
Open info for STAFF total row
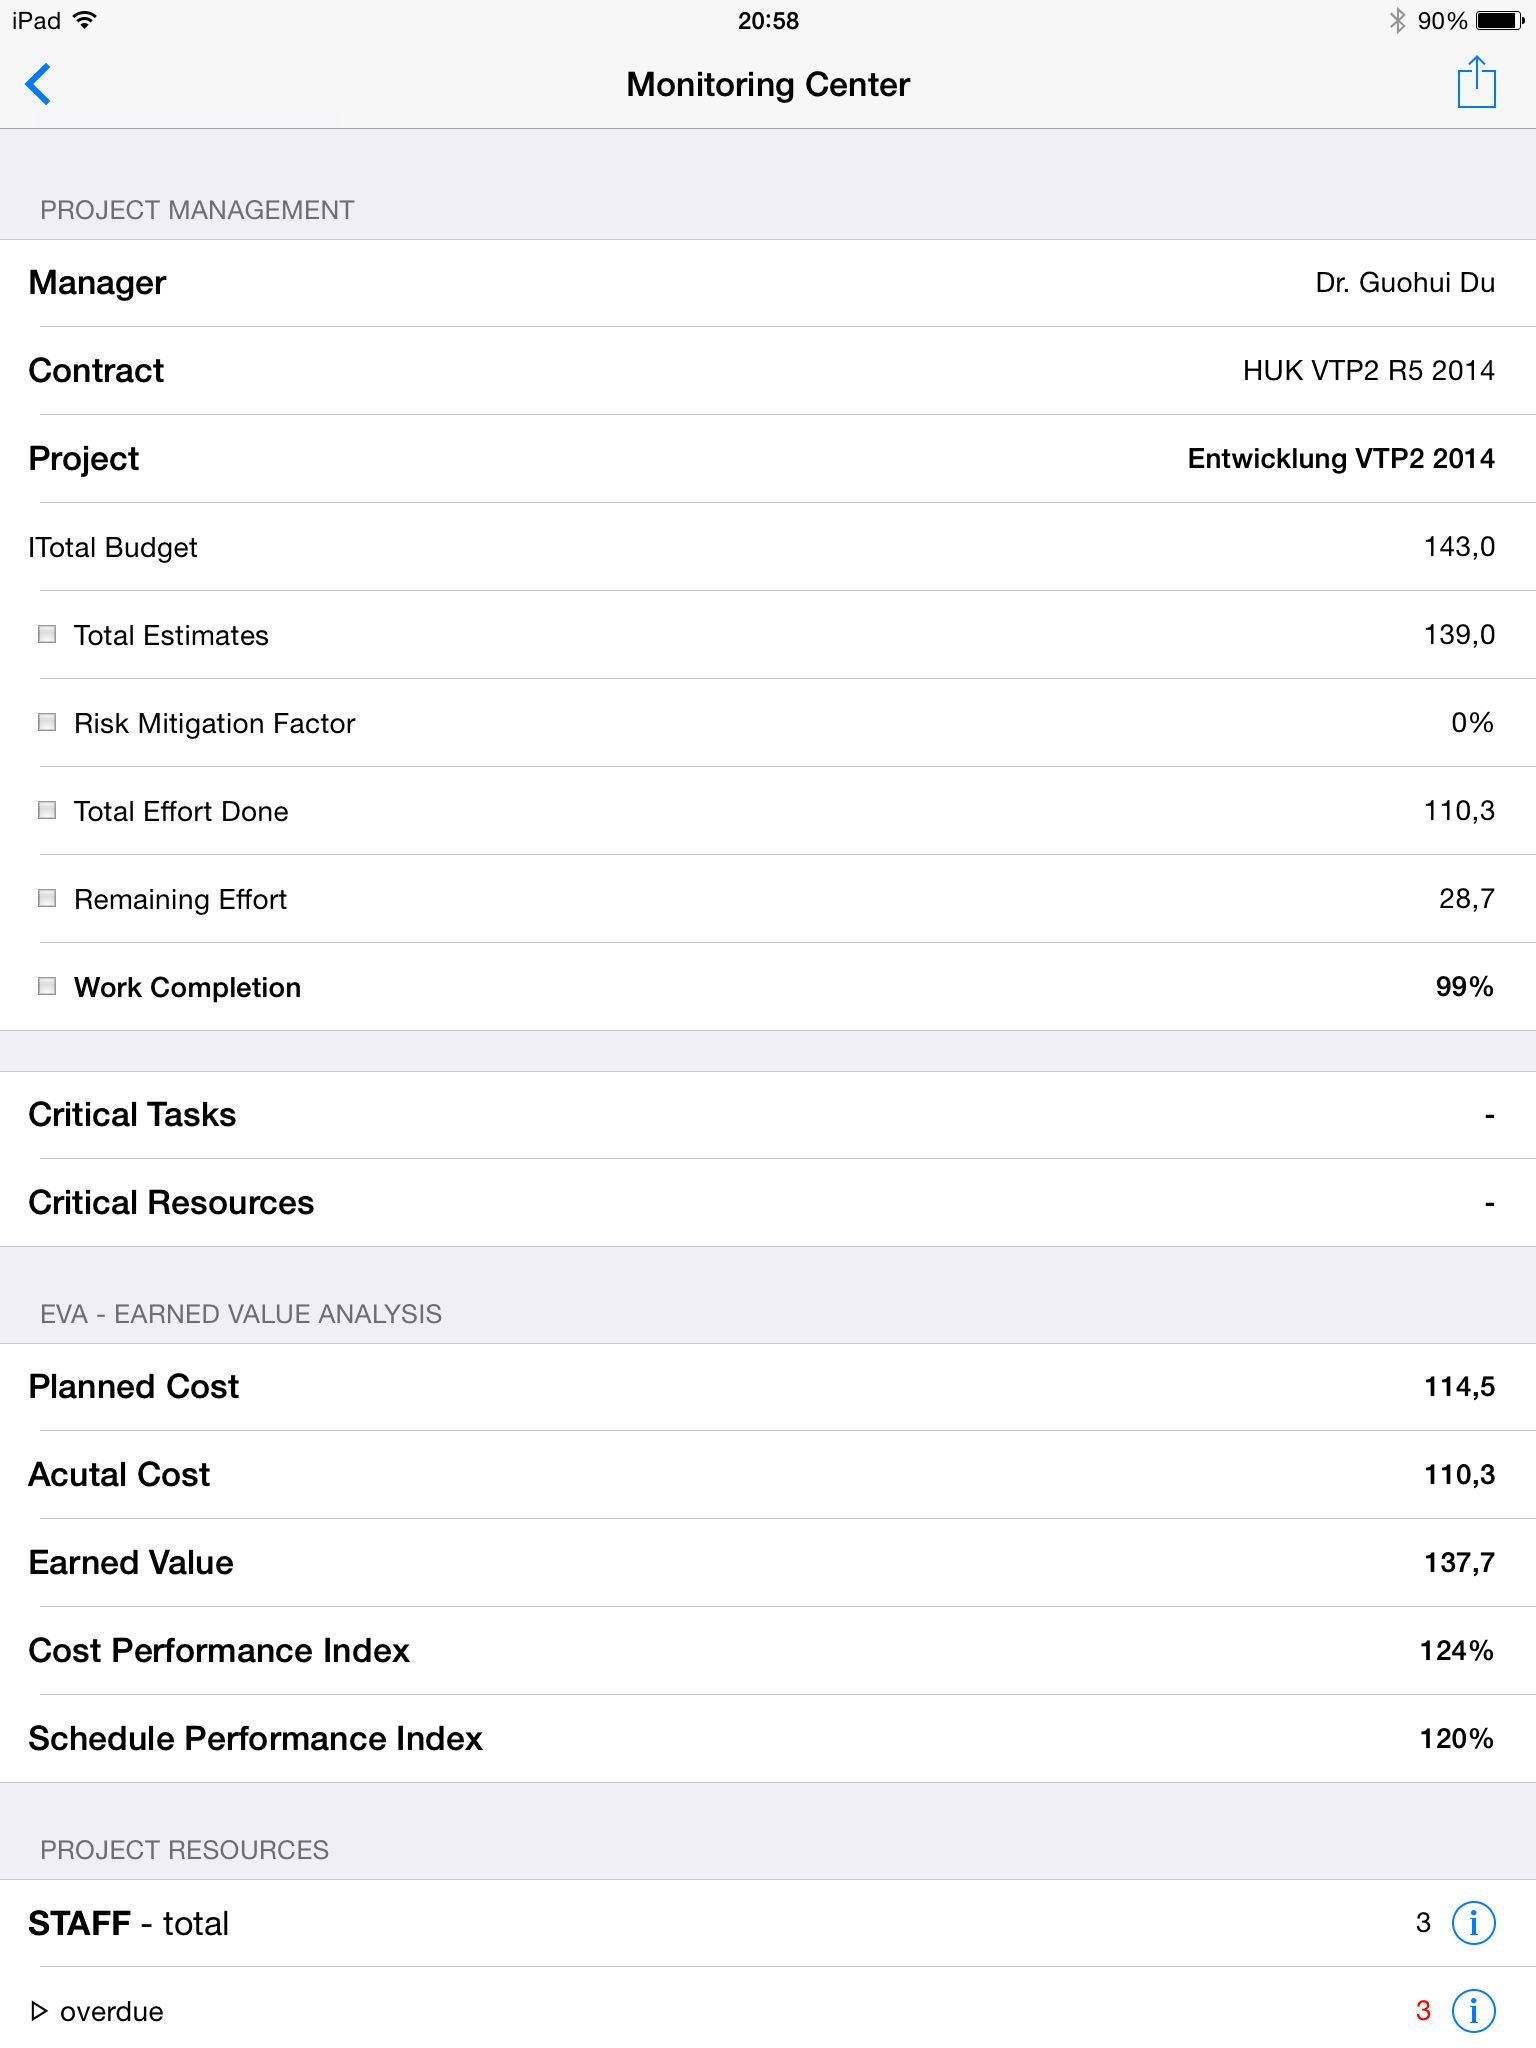(x=1473, y=1922)
